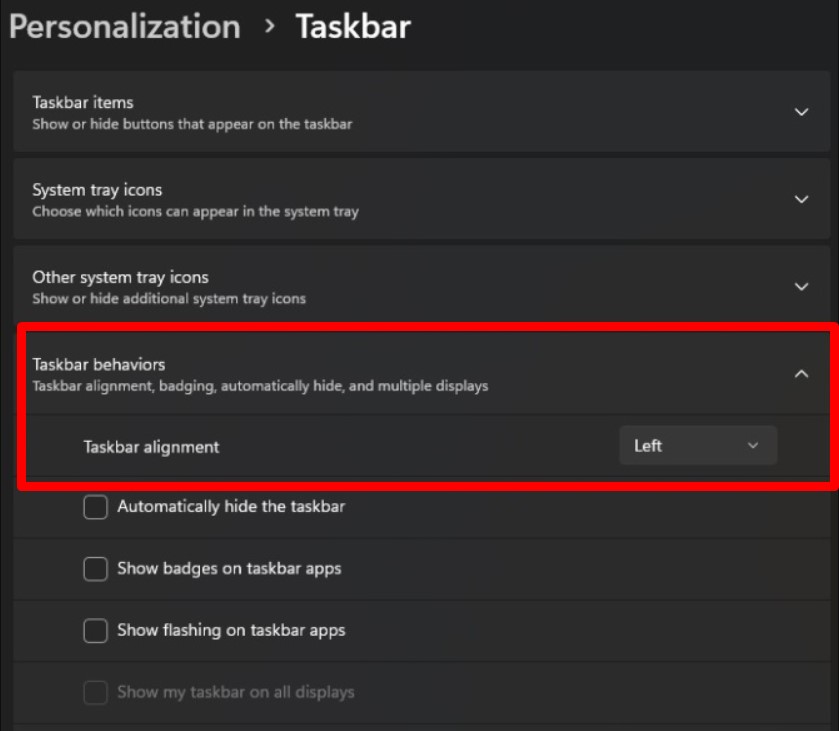Enable Show badges on taskbar apps
The height and width of the screenshot is (731, 839).
point(95,569)
